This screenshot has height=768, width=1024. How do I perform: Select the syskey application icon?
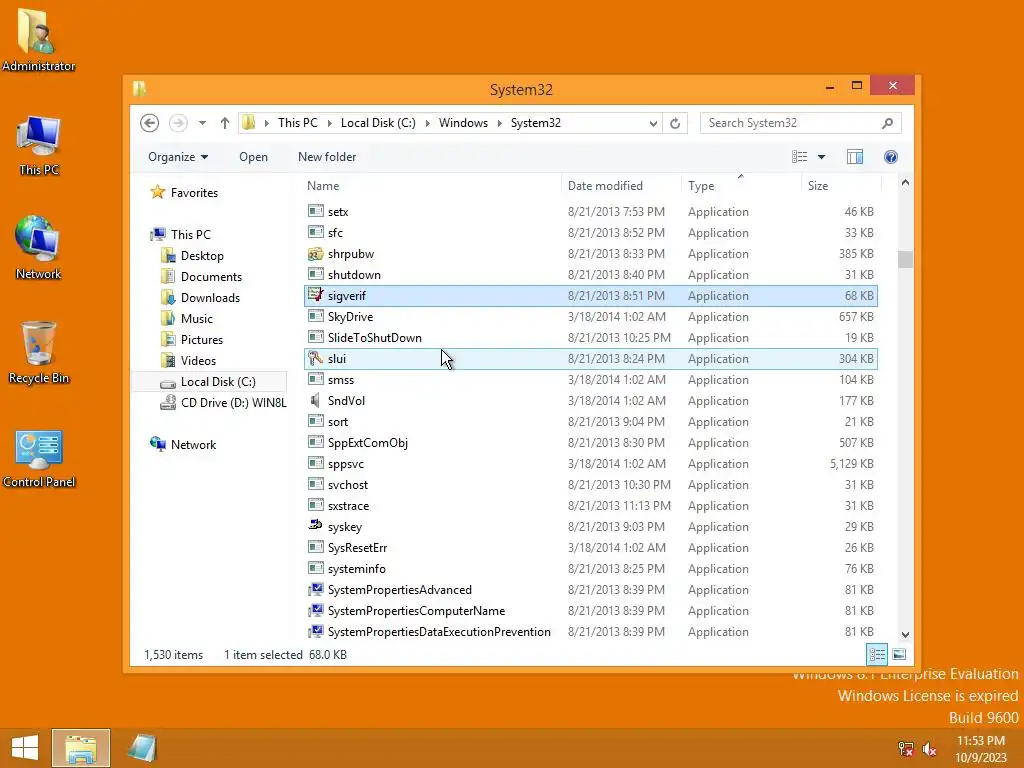pyautogui.click(x=315, y=526)
